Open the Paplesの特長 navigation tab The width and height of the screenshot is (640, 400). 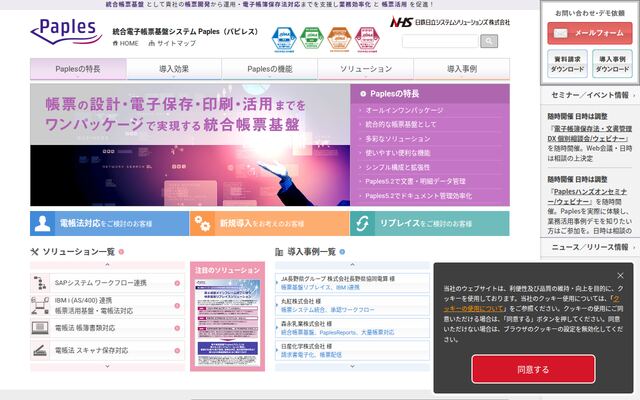click(78, 69)
